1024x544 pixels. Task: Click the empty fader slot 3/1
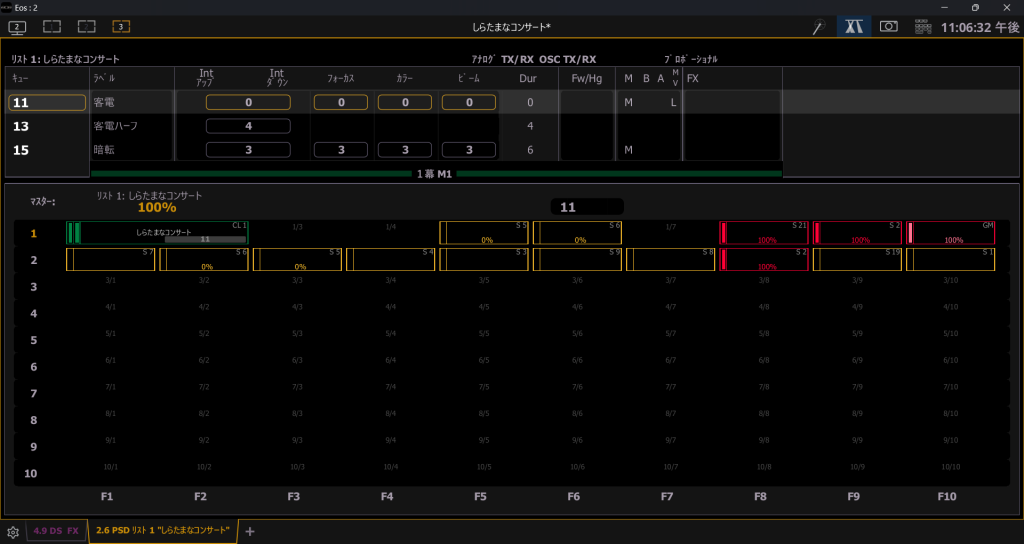(111, 286)
